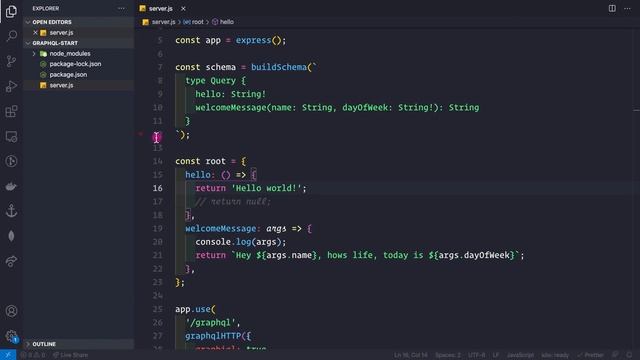This screenshot has width=640, height=360.
Task: Click server.js breadcrumb item
Action: coord(163,22)
